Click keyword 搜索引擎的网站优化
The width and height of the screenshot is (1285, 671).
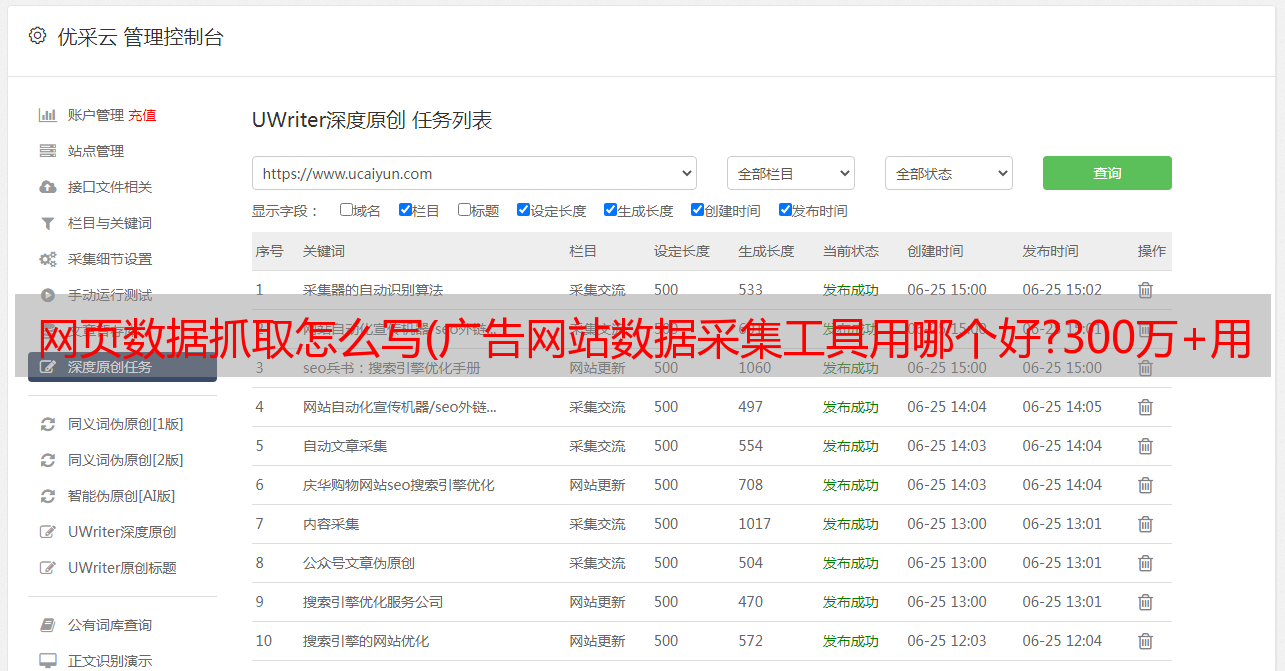(x=366, y=641)
